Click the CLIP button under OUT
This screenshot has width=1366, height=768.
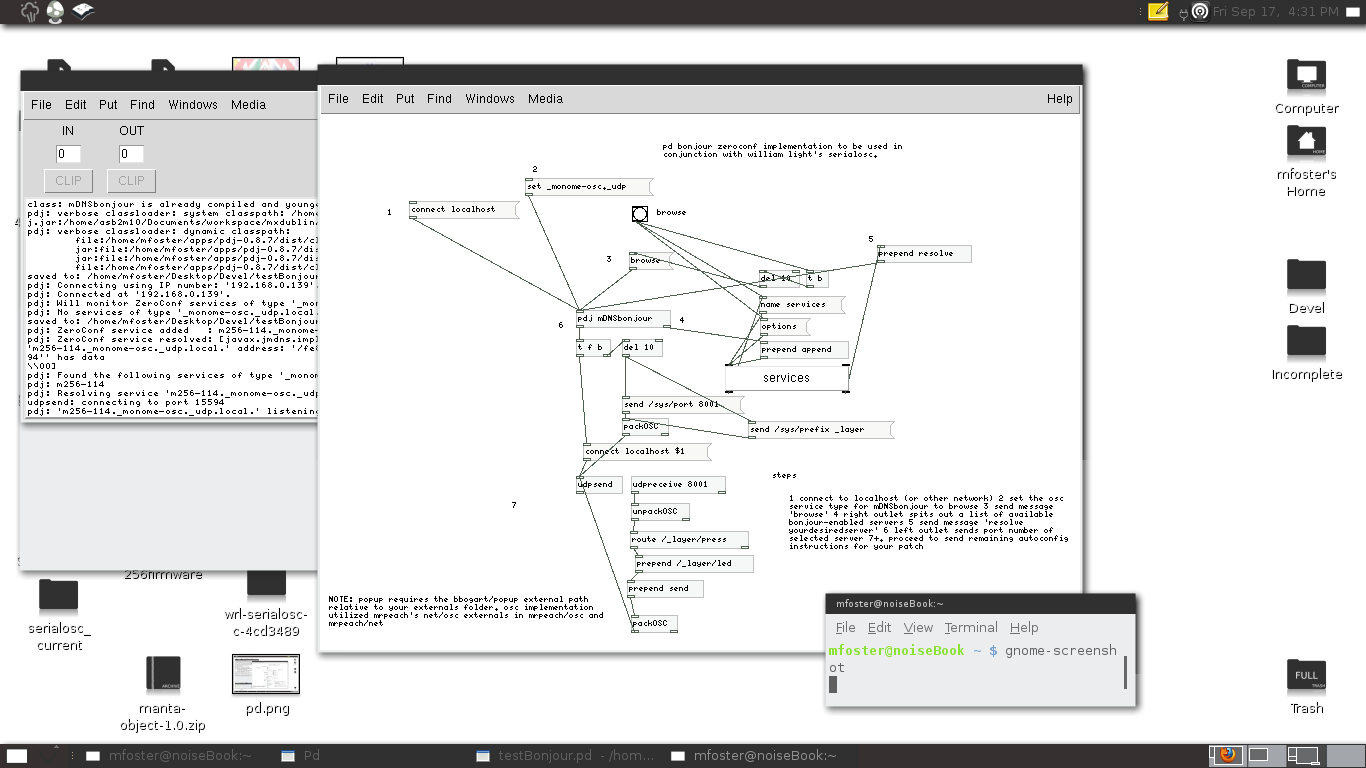click(131, 181)
